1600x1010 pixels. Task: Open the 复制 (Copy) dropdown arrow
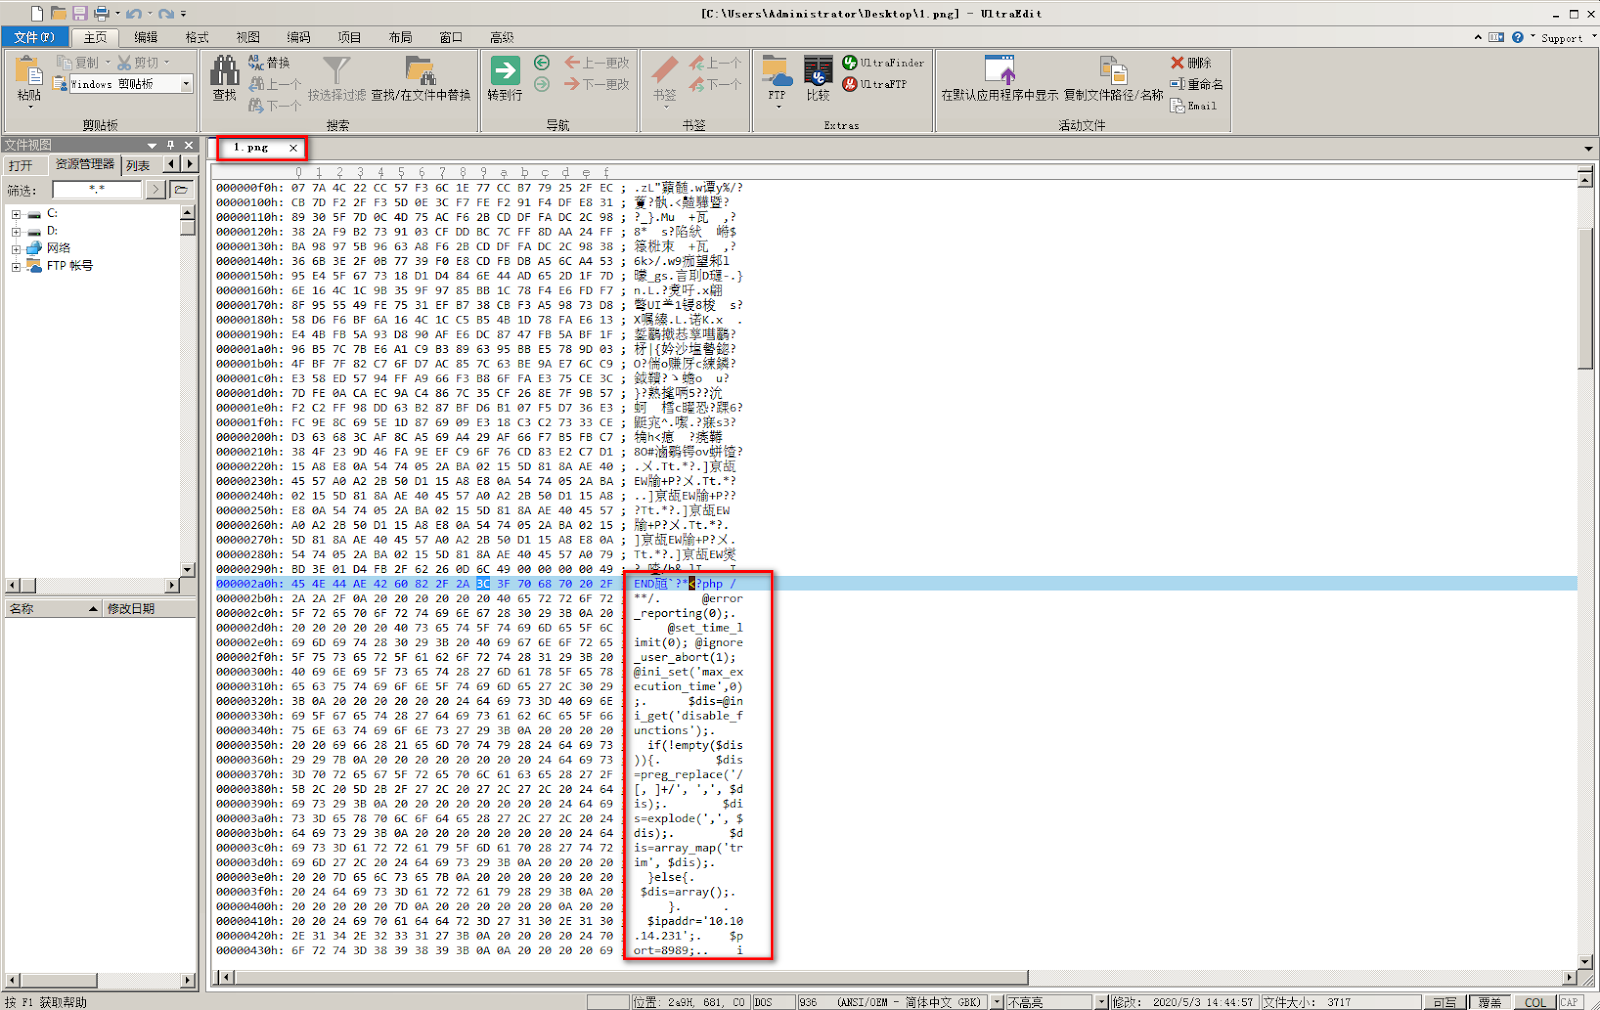(x=107, y=62)
